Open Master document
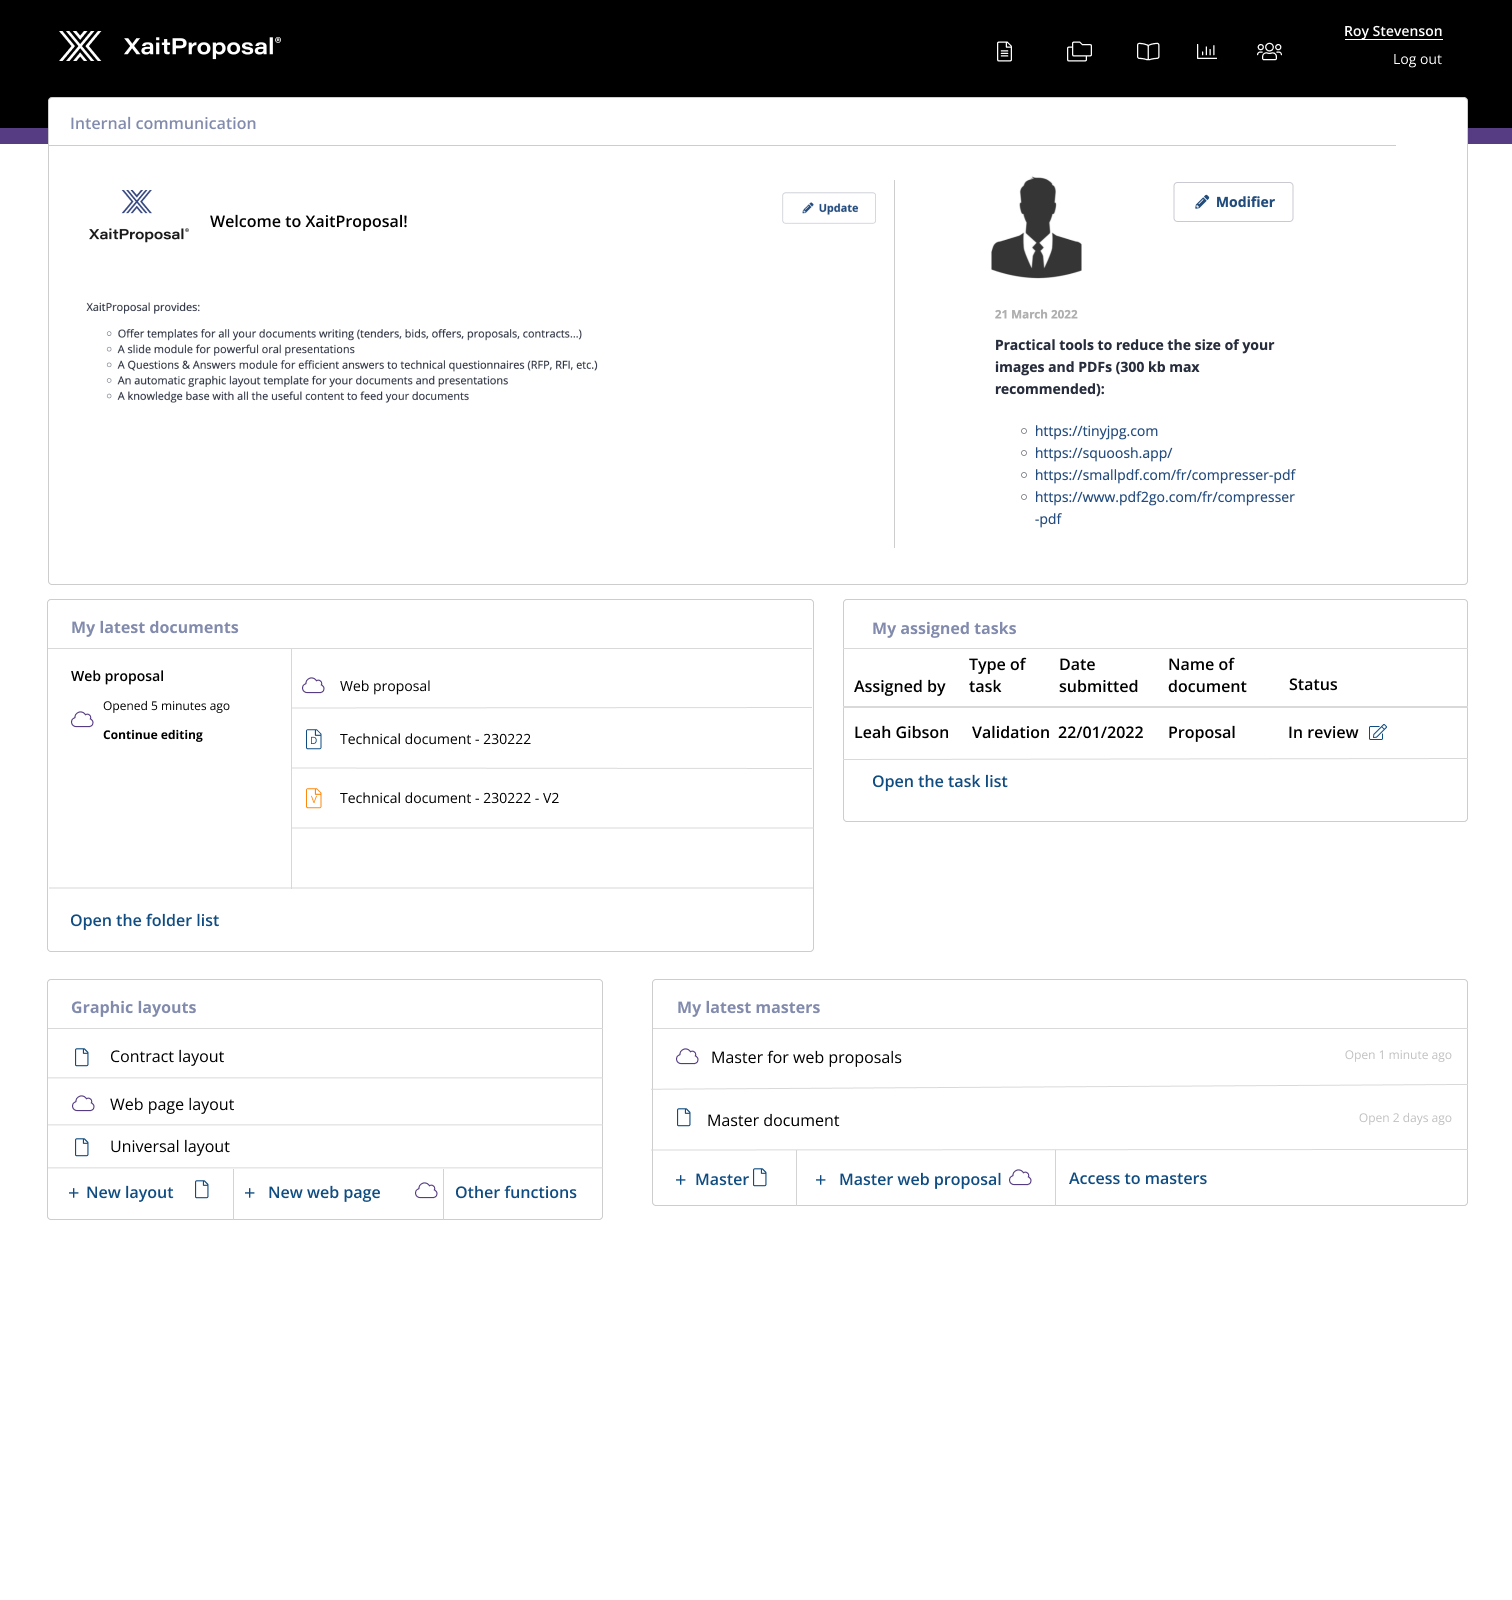 [x=1060, y=1119]
